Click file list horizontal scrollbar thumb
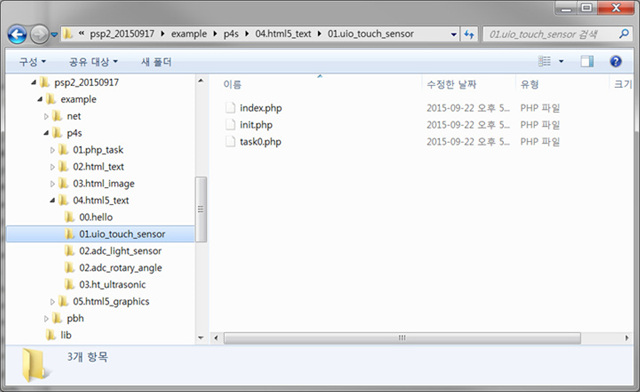 [x=402, y=338]
